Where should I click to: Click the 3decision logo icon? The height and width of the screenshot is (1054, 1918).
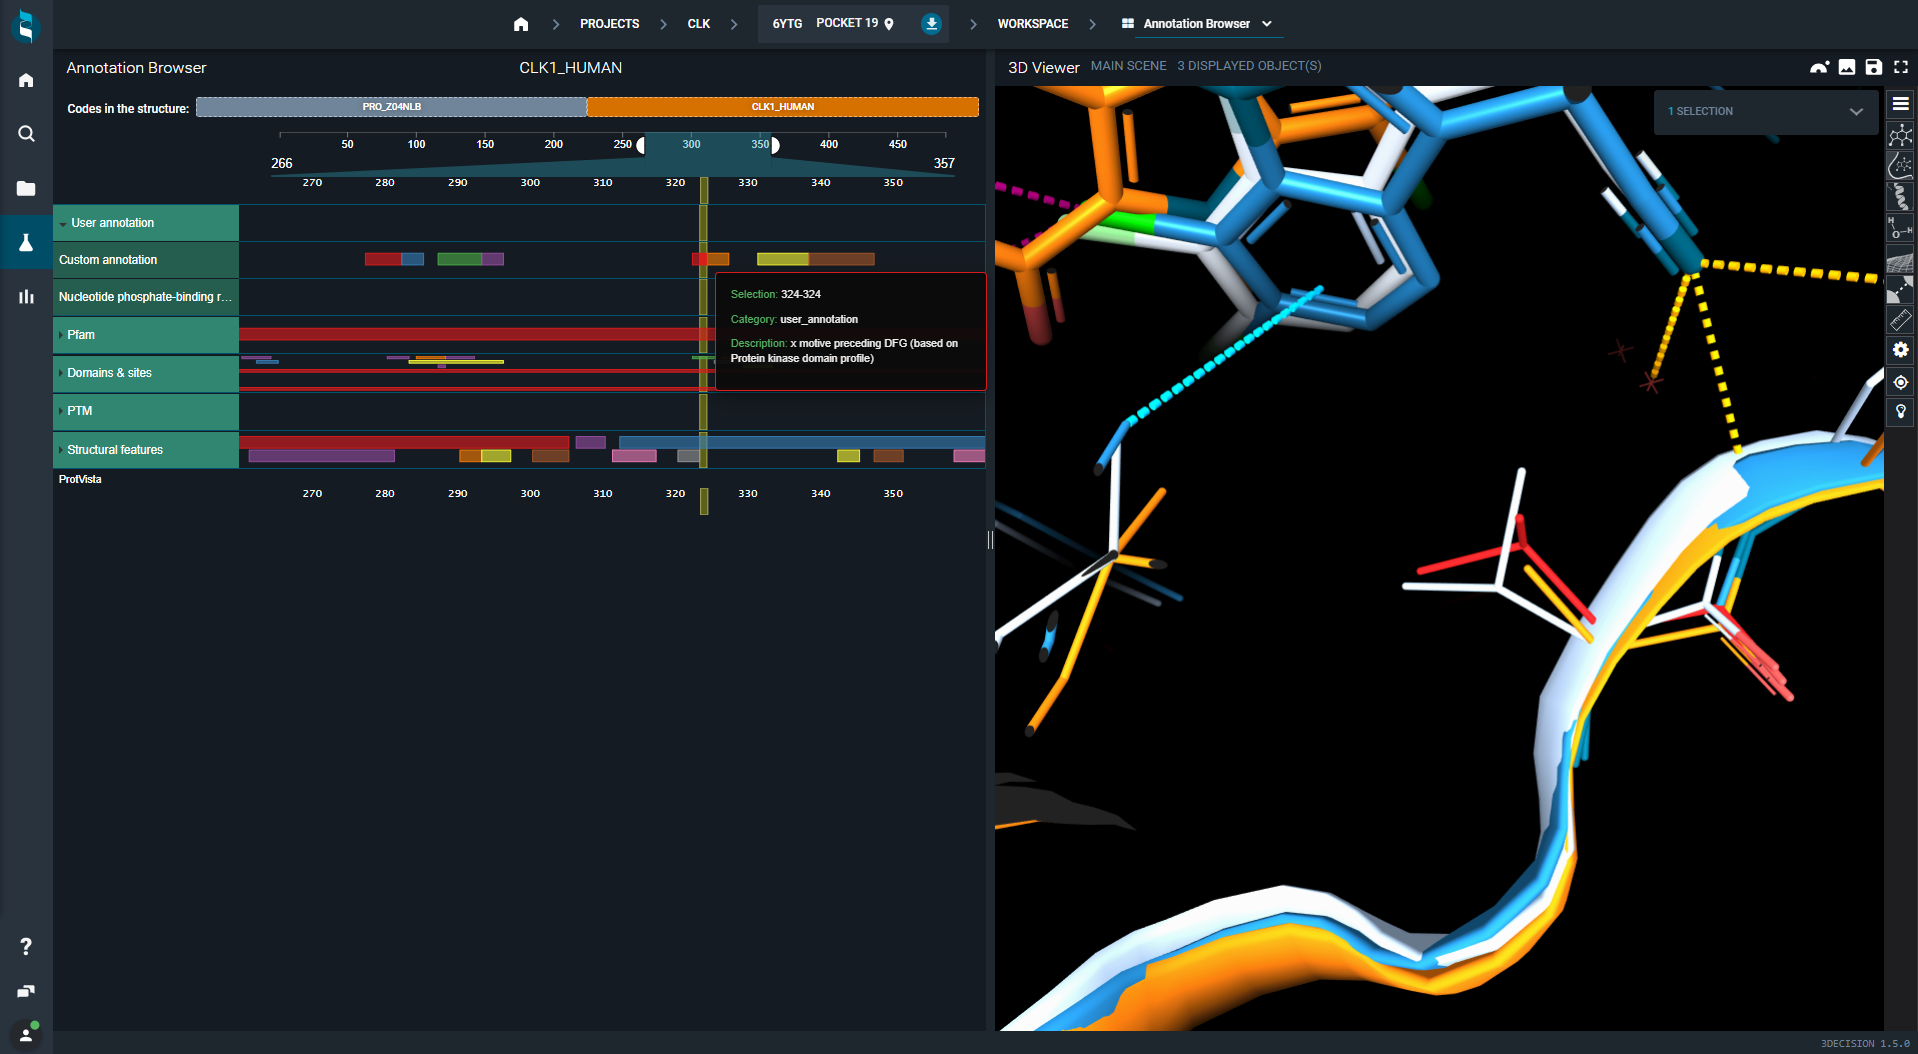tap(26, 26)
